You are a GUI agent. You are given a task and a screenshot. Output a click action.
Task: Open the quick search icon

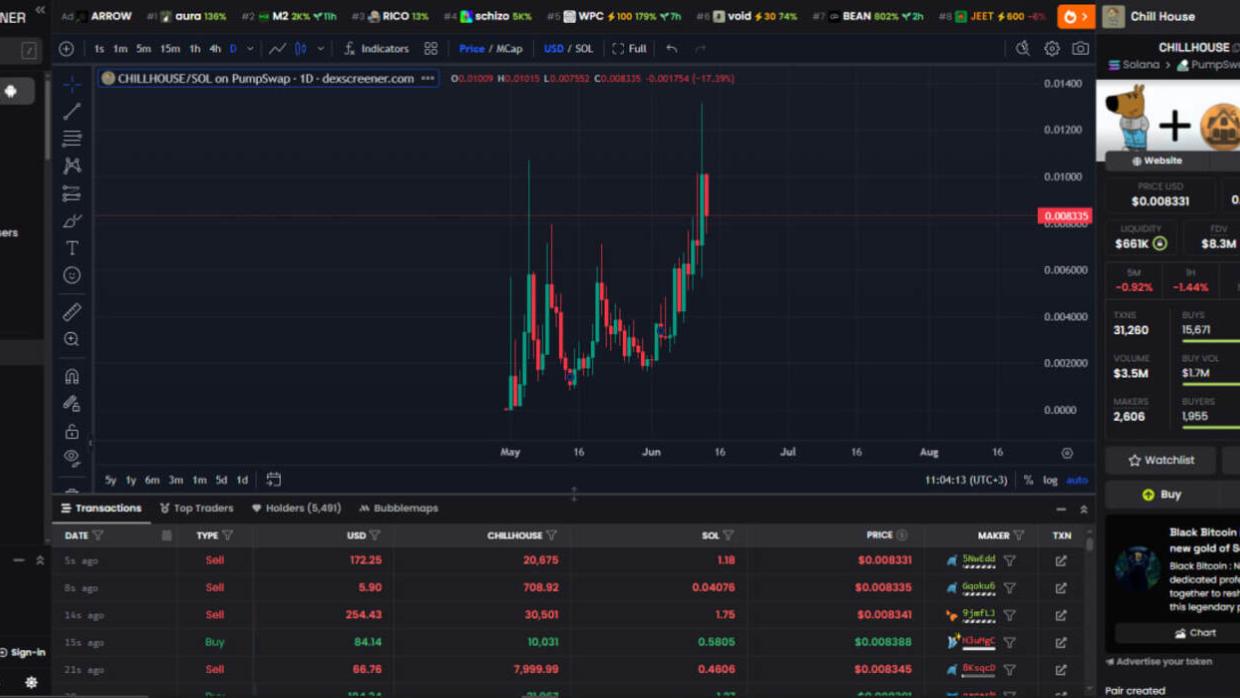coord(1022,48)
